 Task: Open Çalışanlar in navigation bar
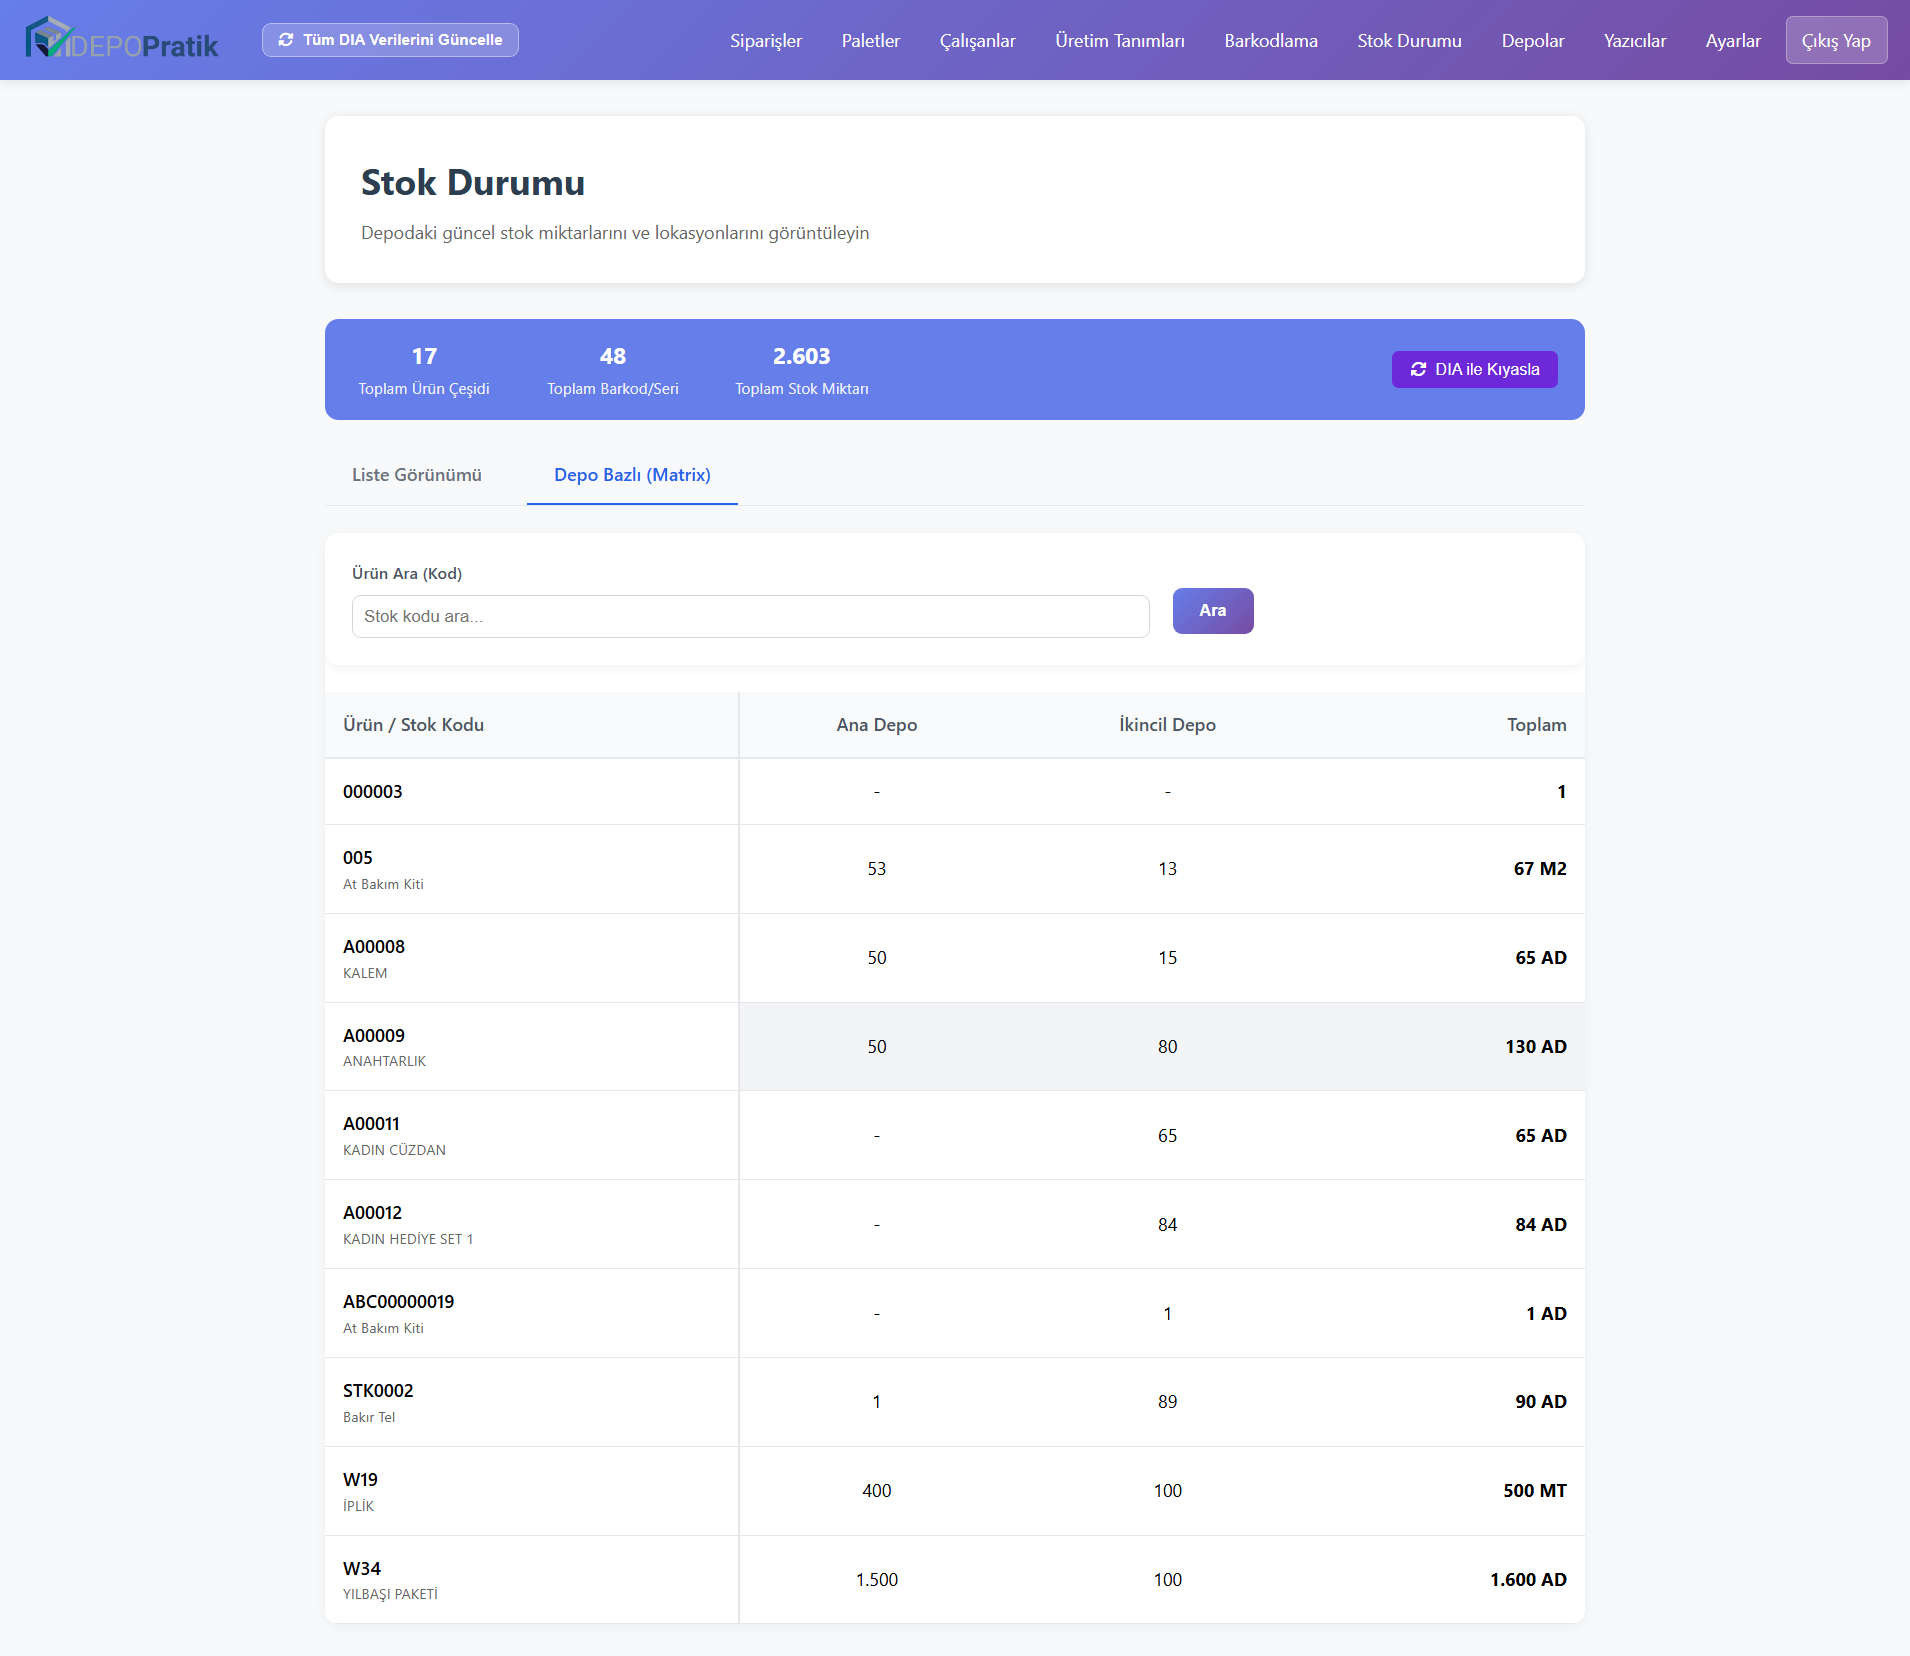977,41
